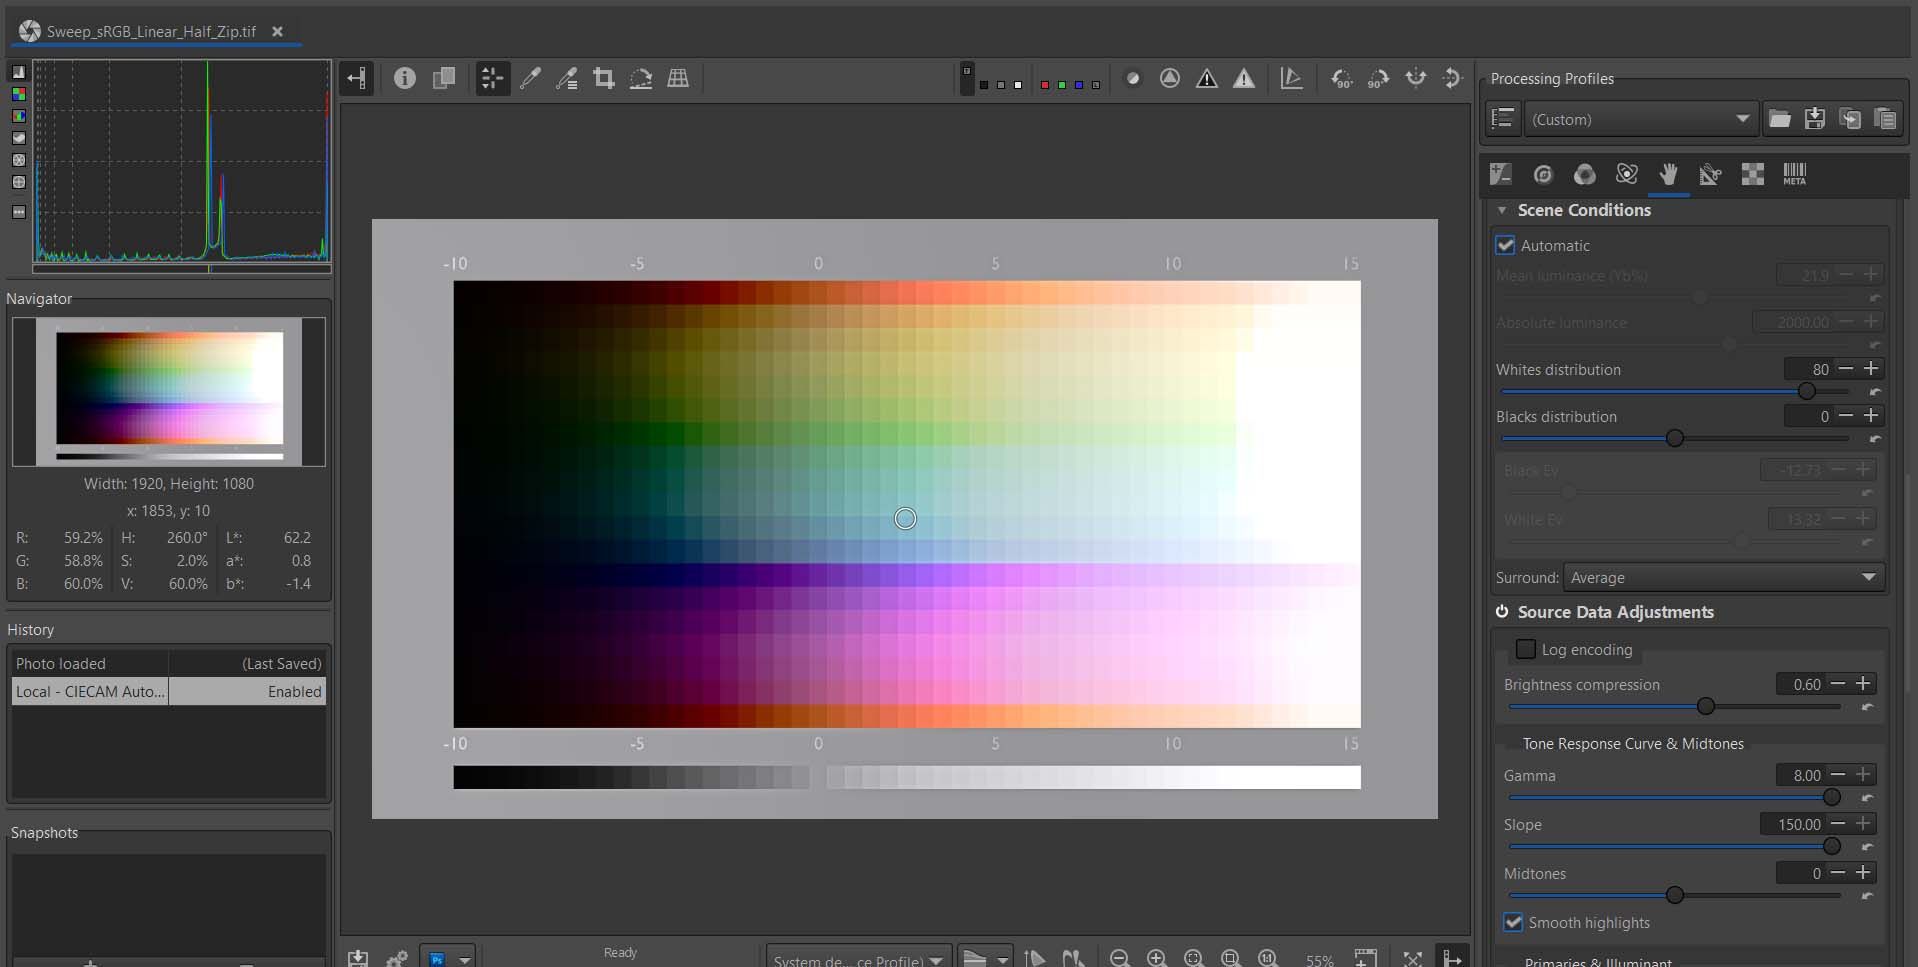This screenshot has height=967, width=1918.
Task: Disable the Smooth highlights checkbox
Action: 1513,922
